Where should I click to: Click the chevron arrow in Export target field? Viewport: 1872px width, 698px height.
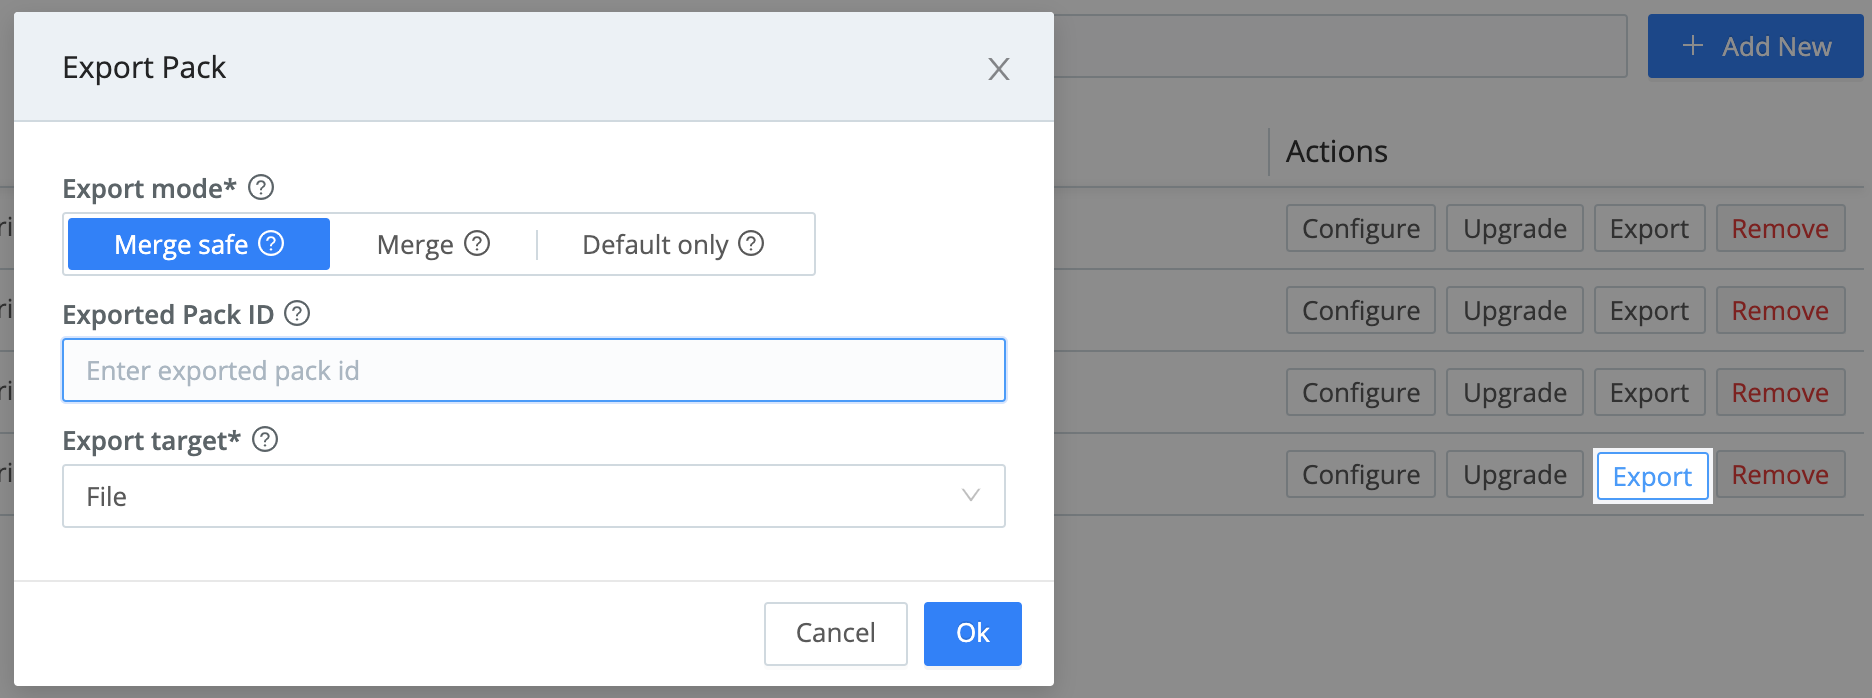point(970,495)
